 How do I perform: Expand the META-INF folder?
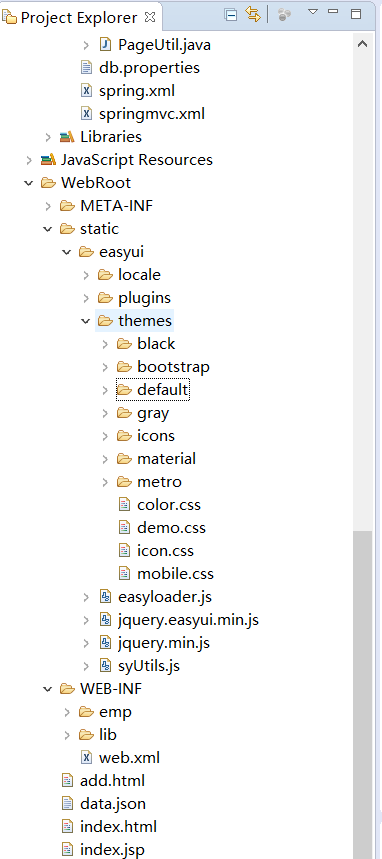pyautogui.click(x=48, y=205)
